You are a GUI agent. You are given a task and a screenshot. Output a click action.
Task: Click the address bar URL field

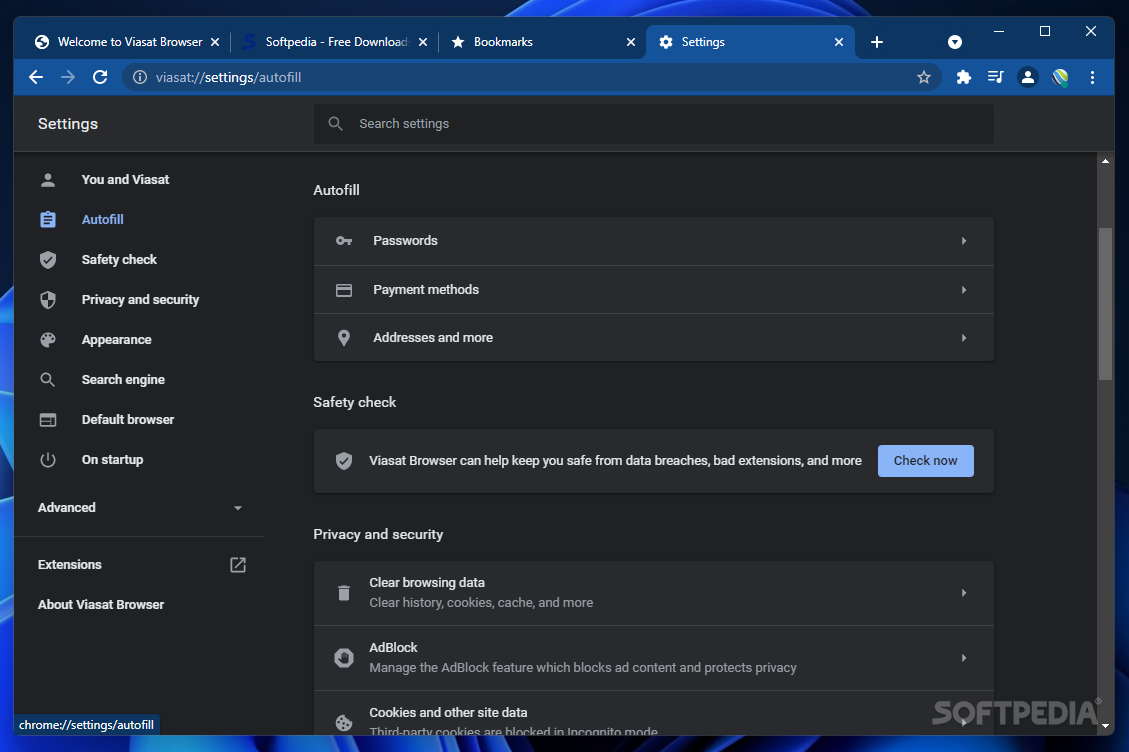coord(531,77)
